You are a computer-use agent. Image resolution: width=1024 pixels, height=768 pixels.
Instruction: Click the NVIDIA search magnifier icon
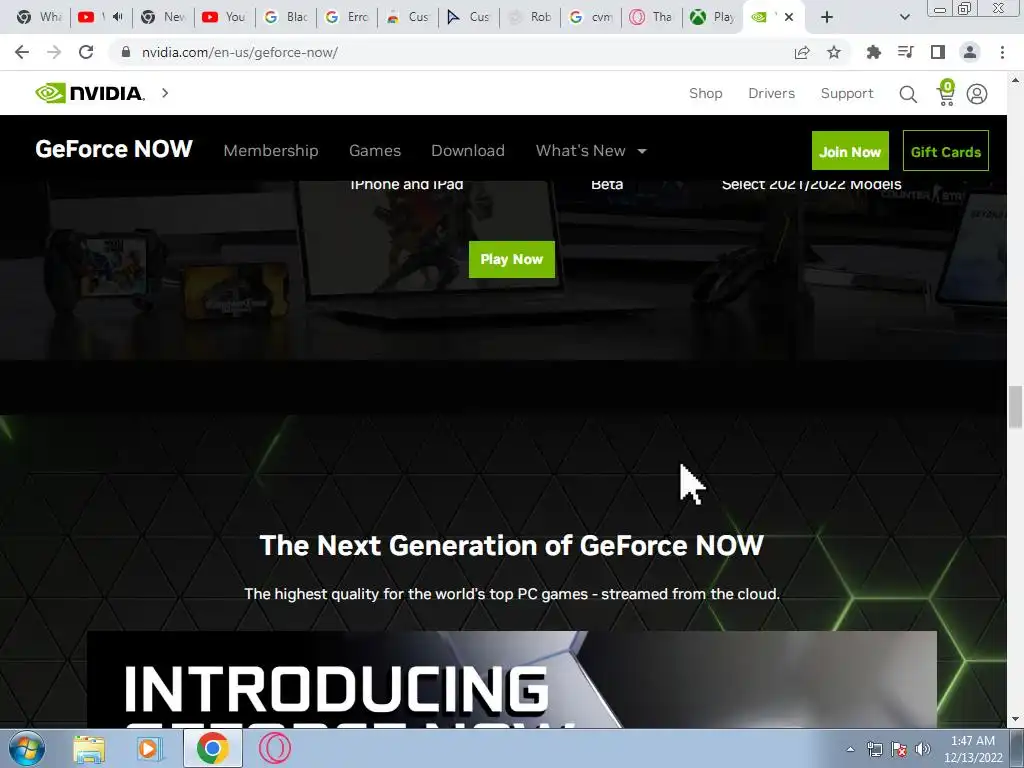[908, 94]
